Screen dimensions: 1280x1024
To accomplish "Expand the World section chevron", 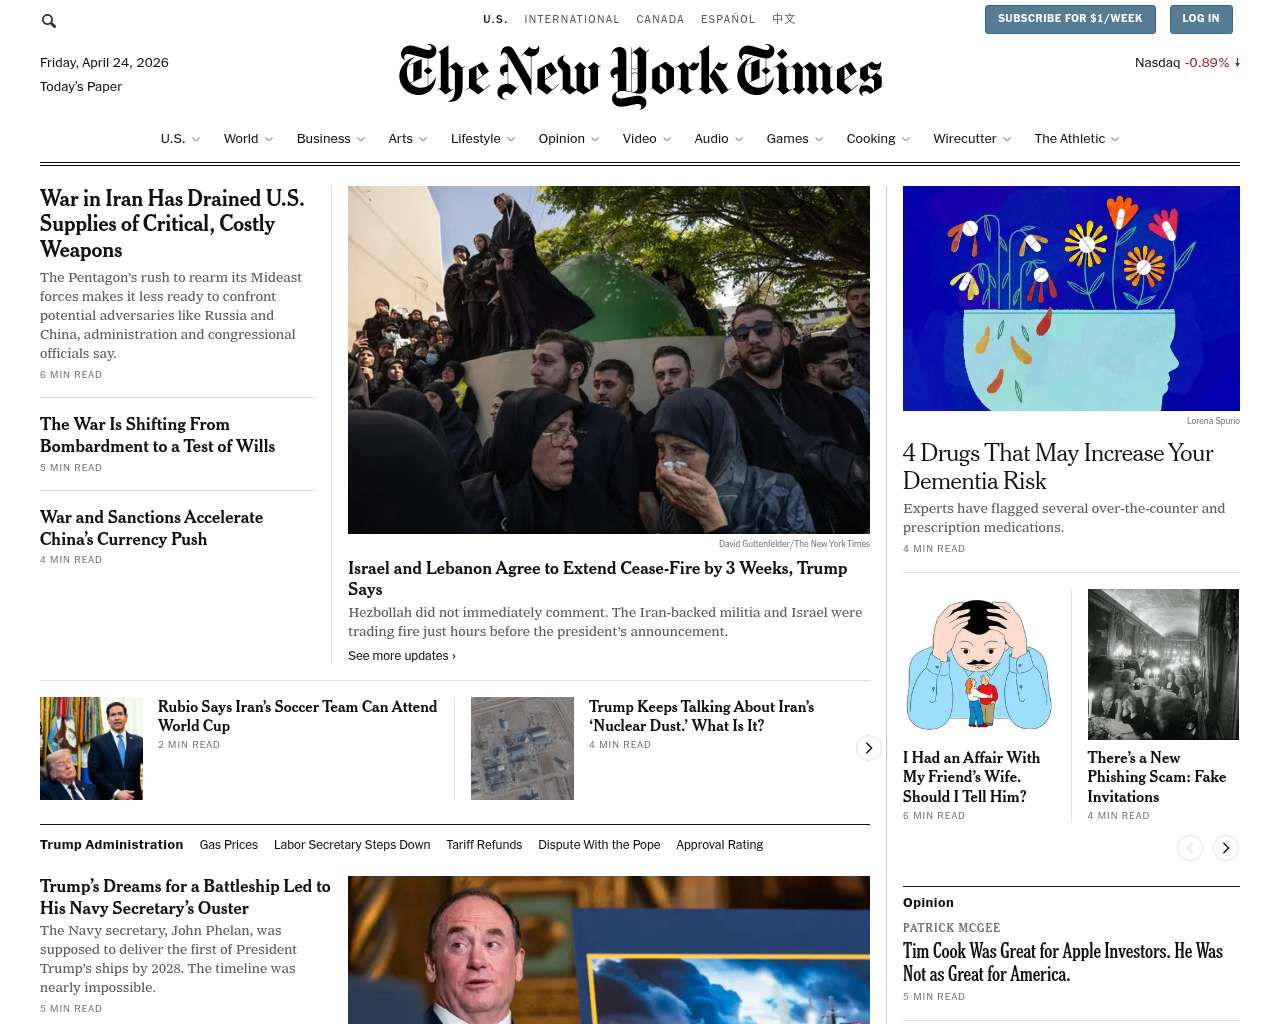I will coord(269,139).
